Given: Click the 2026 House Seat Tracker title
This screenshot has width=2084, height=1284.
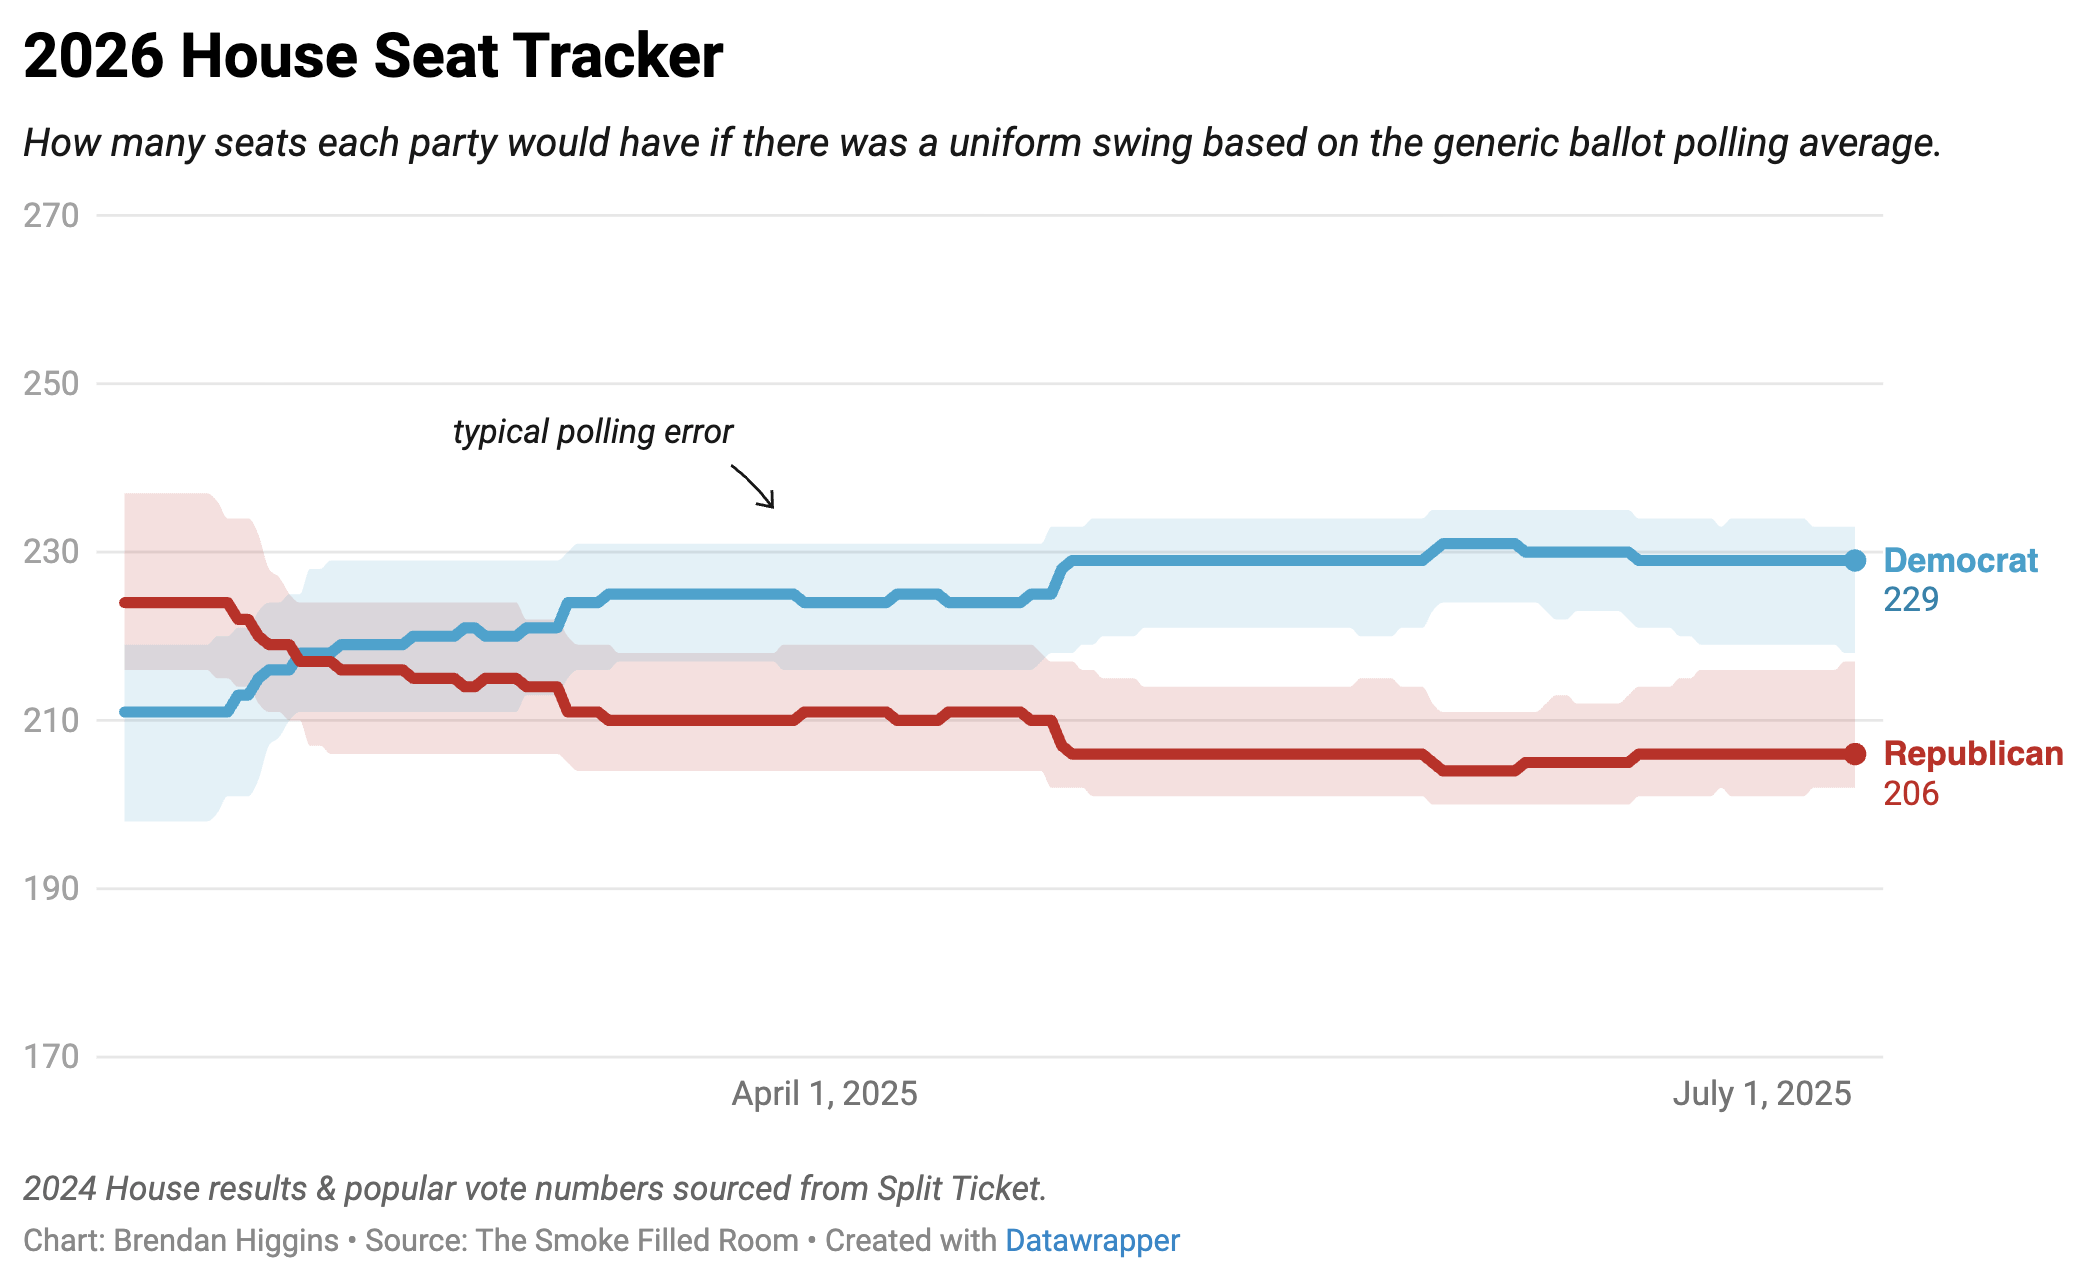Looking at the screenshot, I should click(x=373, y=56).
